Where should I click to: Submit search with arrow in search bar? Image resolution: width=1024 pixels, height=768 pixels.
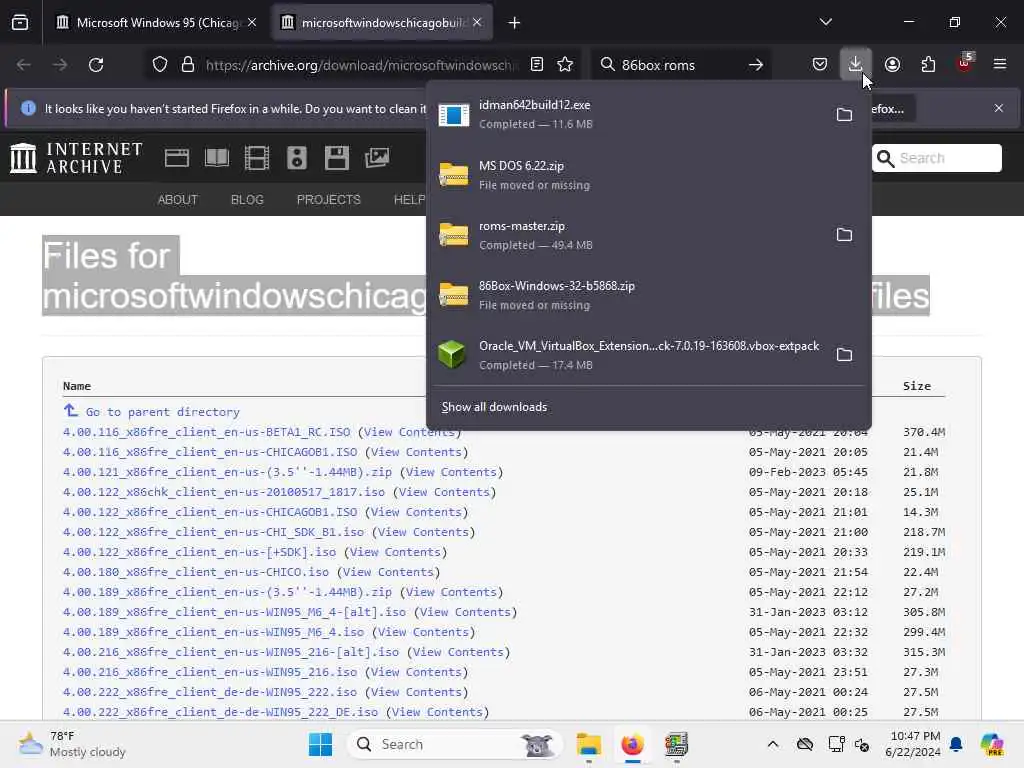point(756,65)
